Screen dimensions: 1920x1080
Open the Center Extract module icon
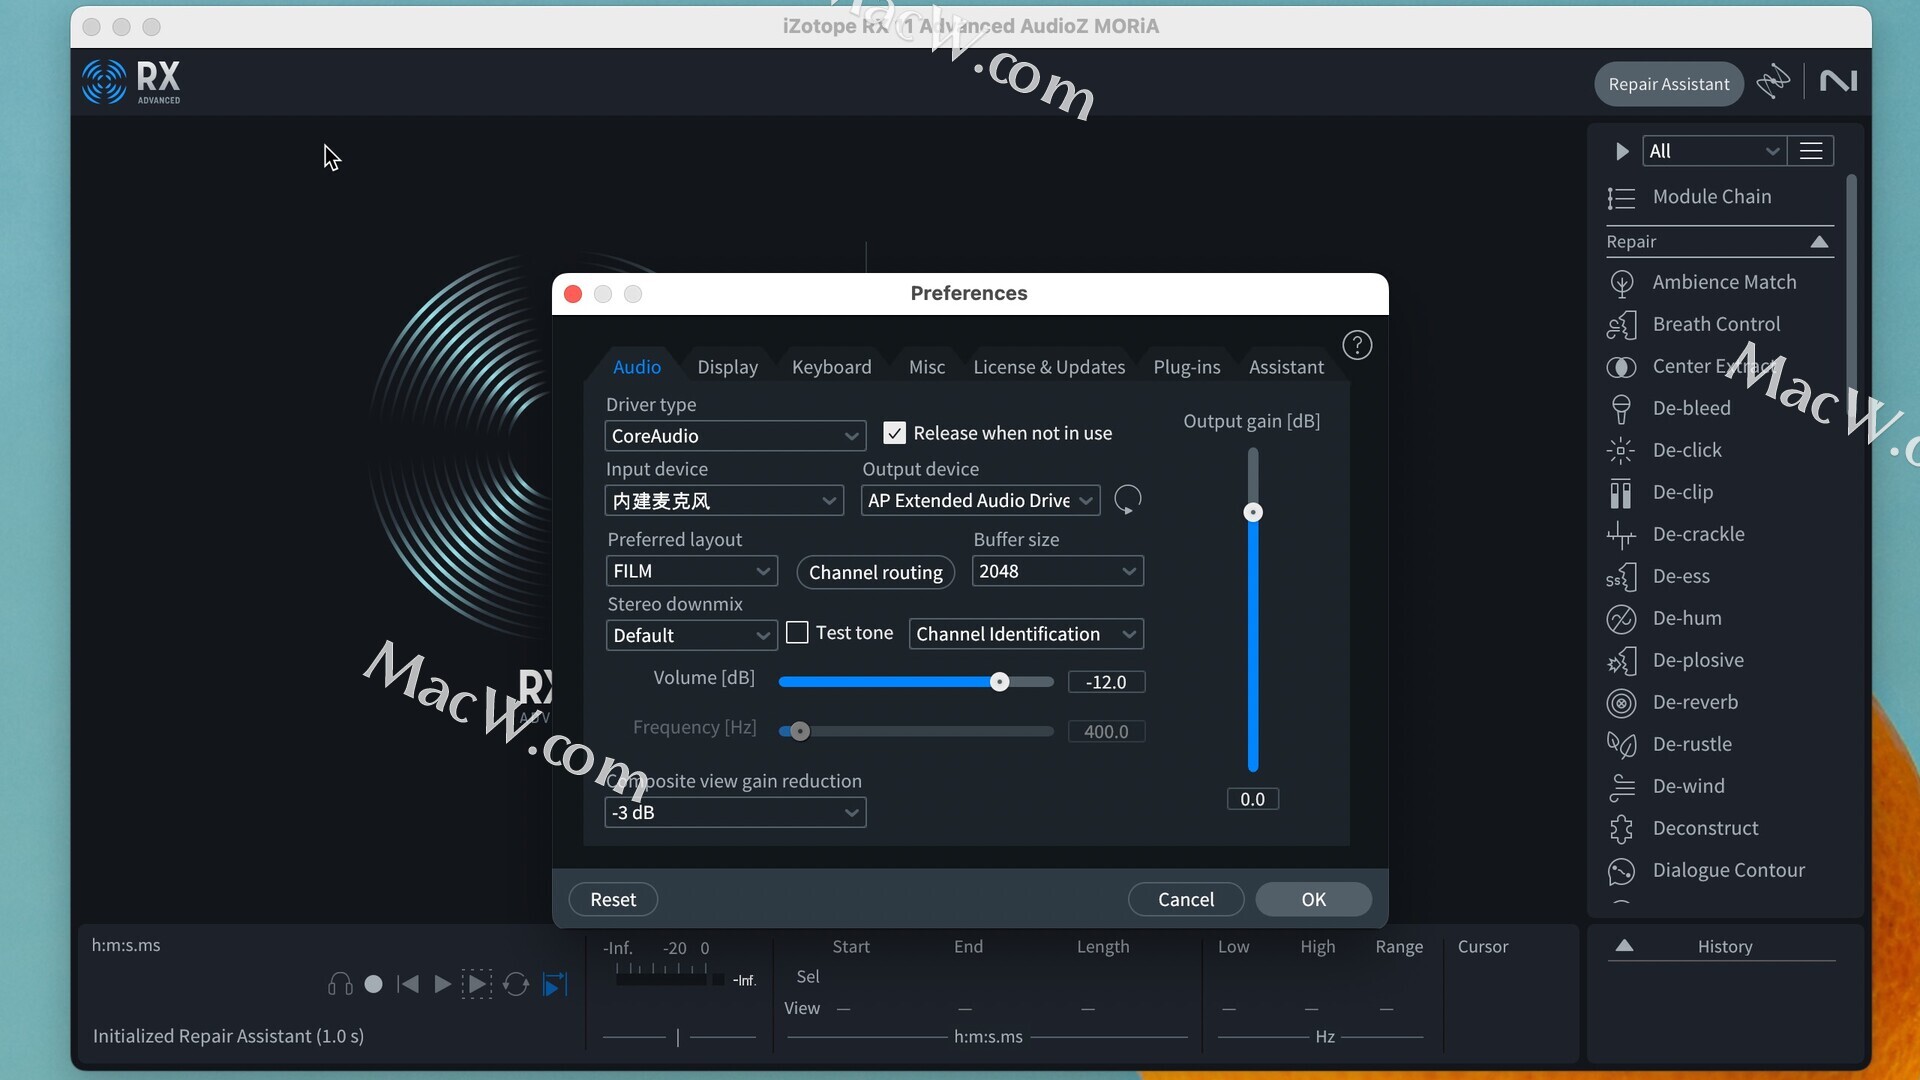tap(1621, 367)
